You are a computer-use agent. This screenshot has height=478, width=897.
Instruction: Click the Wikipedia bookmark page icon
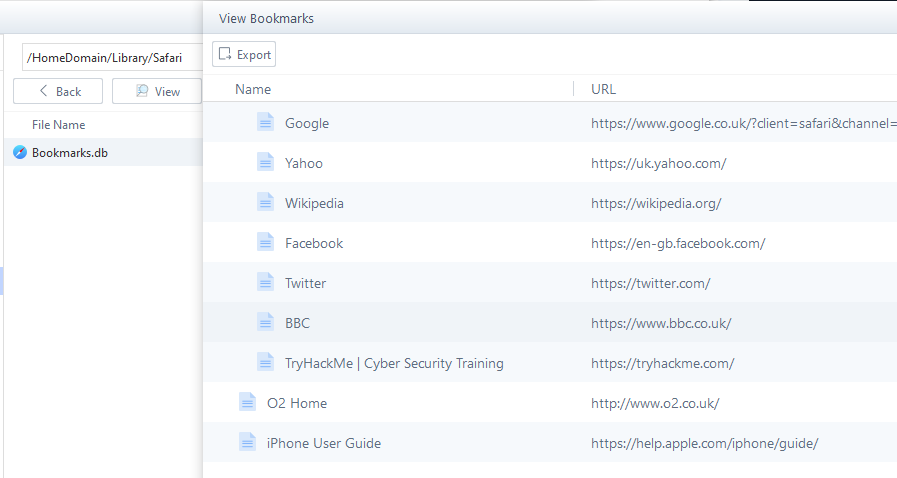pos(265,202)
